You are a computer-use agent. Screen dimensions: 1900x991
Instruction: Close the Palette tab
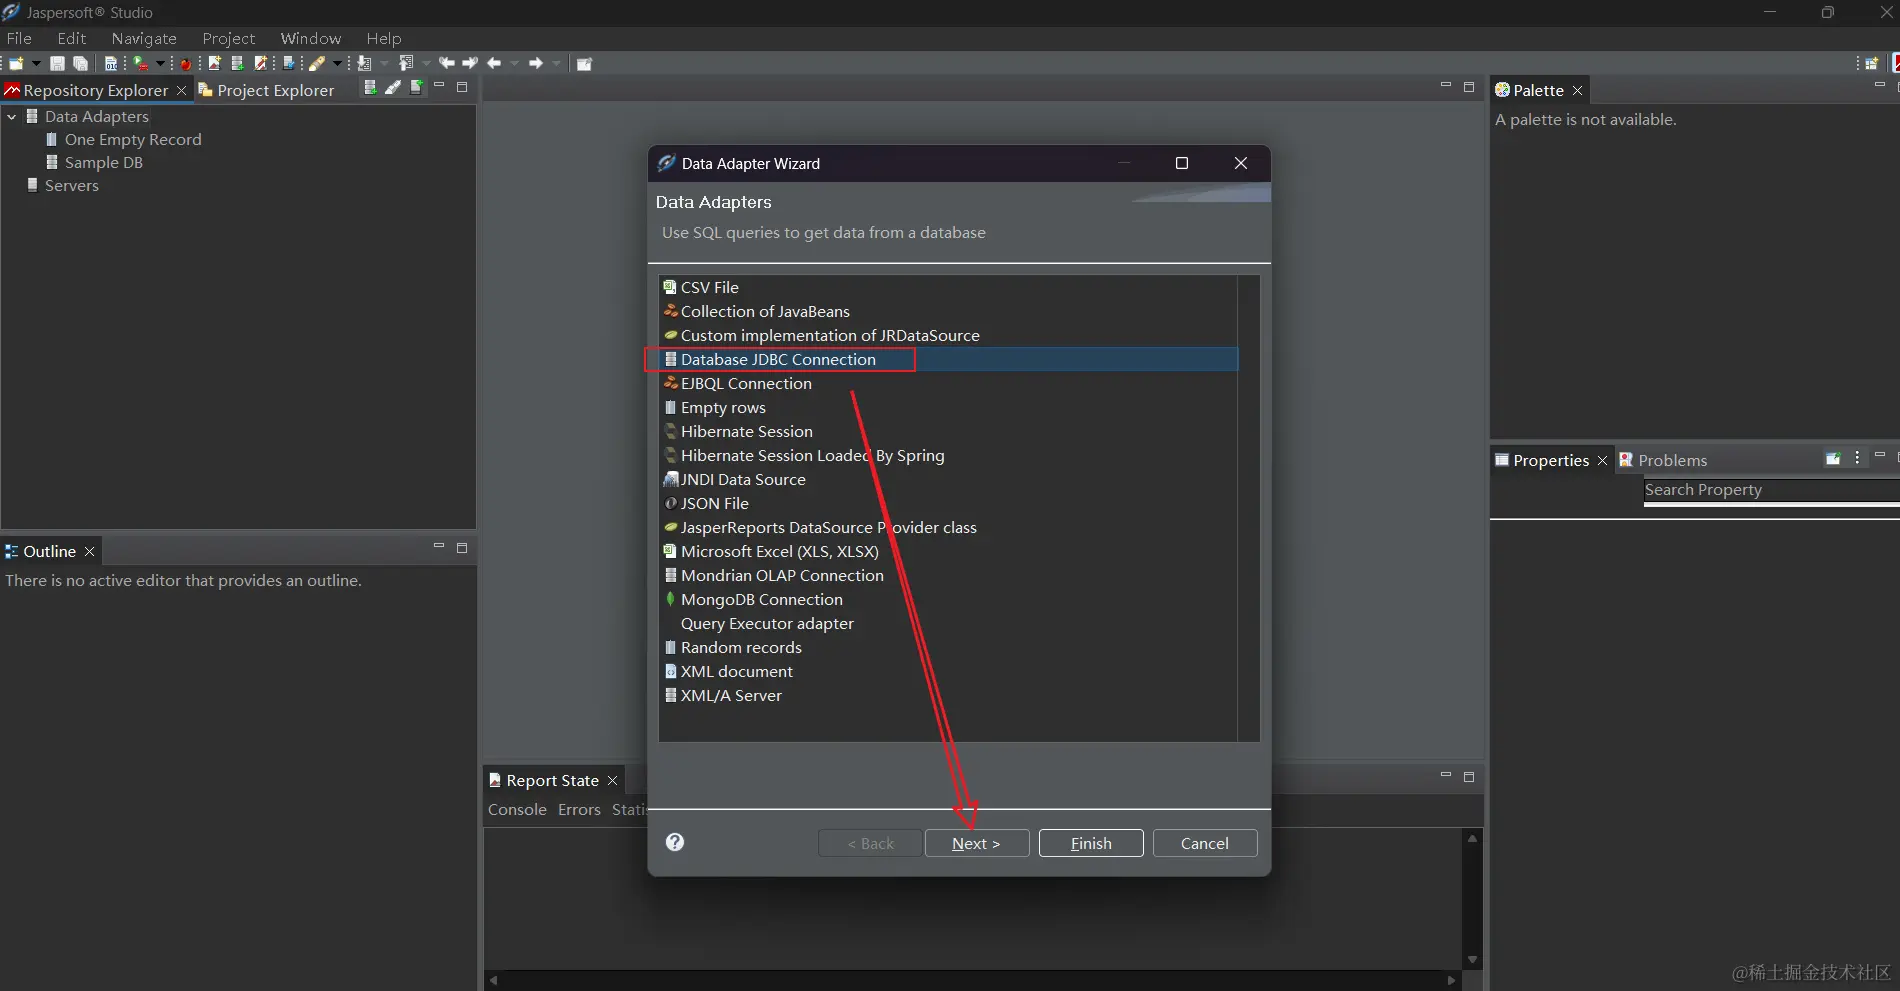(1577, 90)
